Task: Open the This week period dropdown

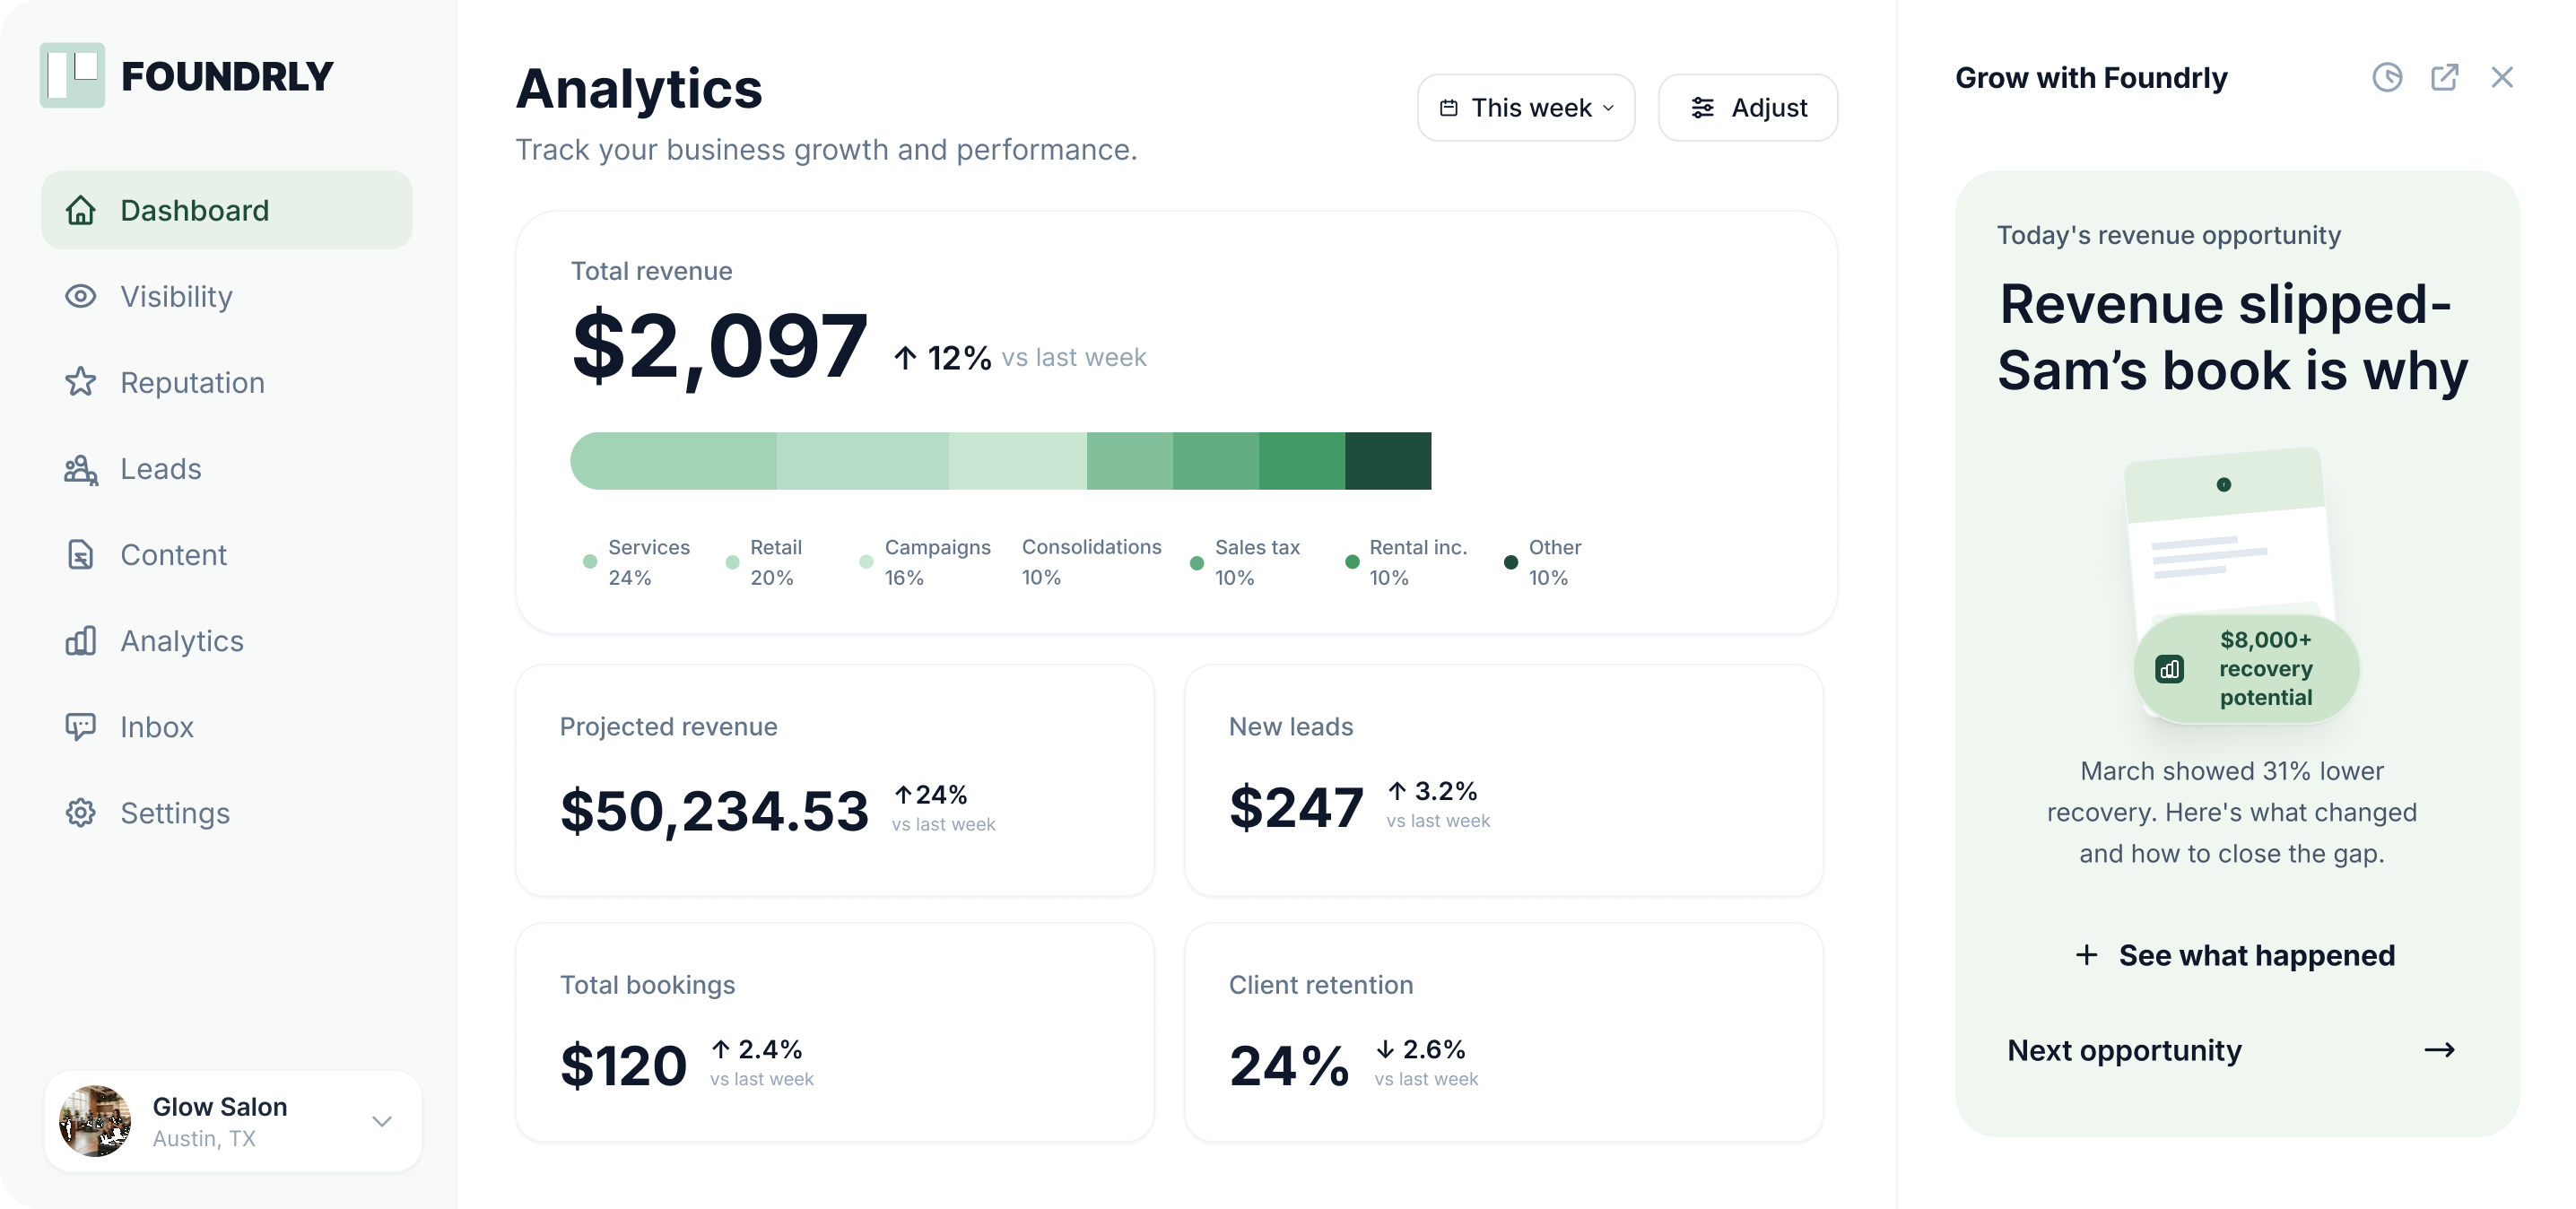Action: click(x=1526, y=108)
